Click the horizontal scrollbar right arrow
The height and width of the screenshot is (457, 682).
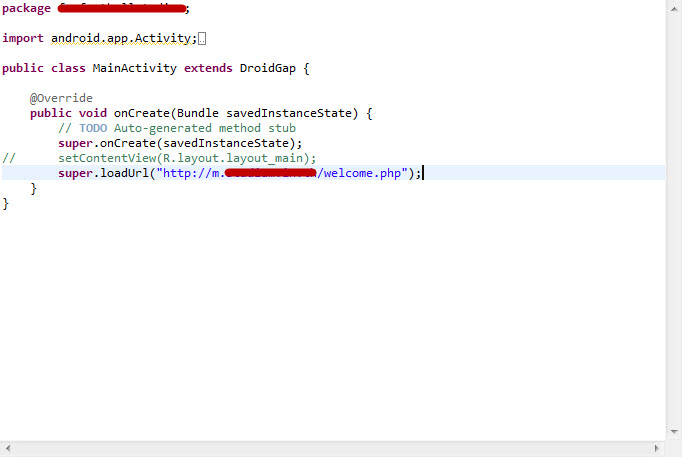click(x=656, y=448)
